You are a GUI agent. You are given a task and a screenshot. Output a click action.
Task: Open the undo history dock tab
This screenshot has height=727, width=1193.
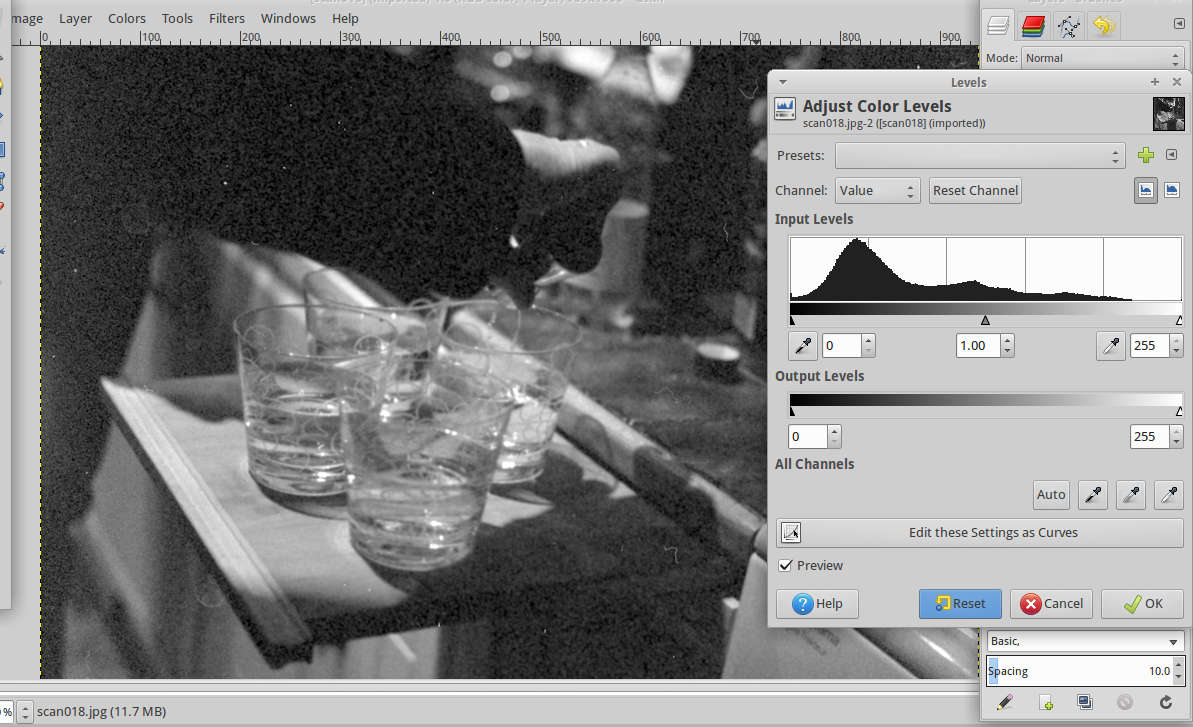1103,26
